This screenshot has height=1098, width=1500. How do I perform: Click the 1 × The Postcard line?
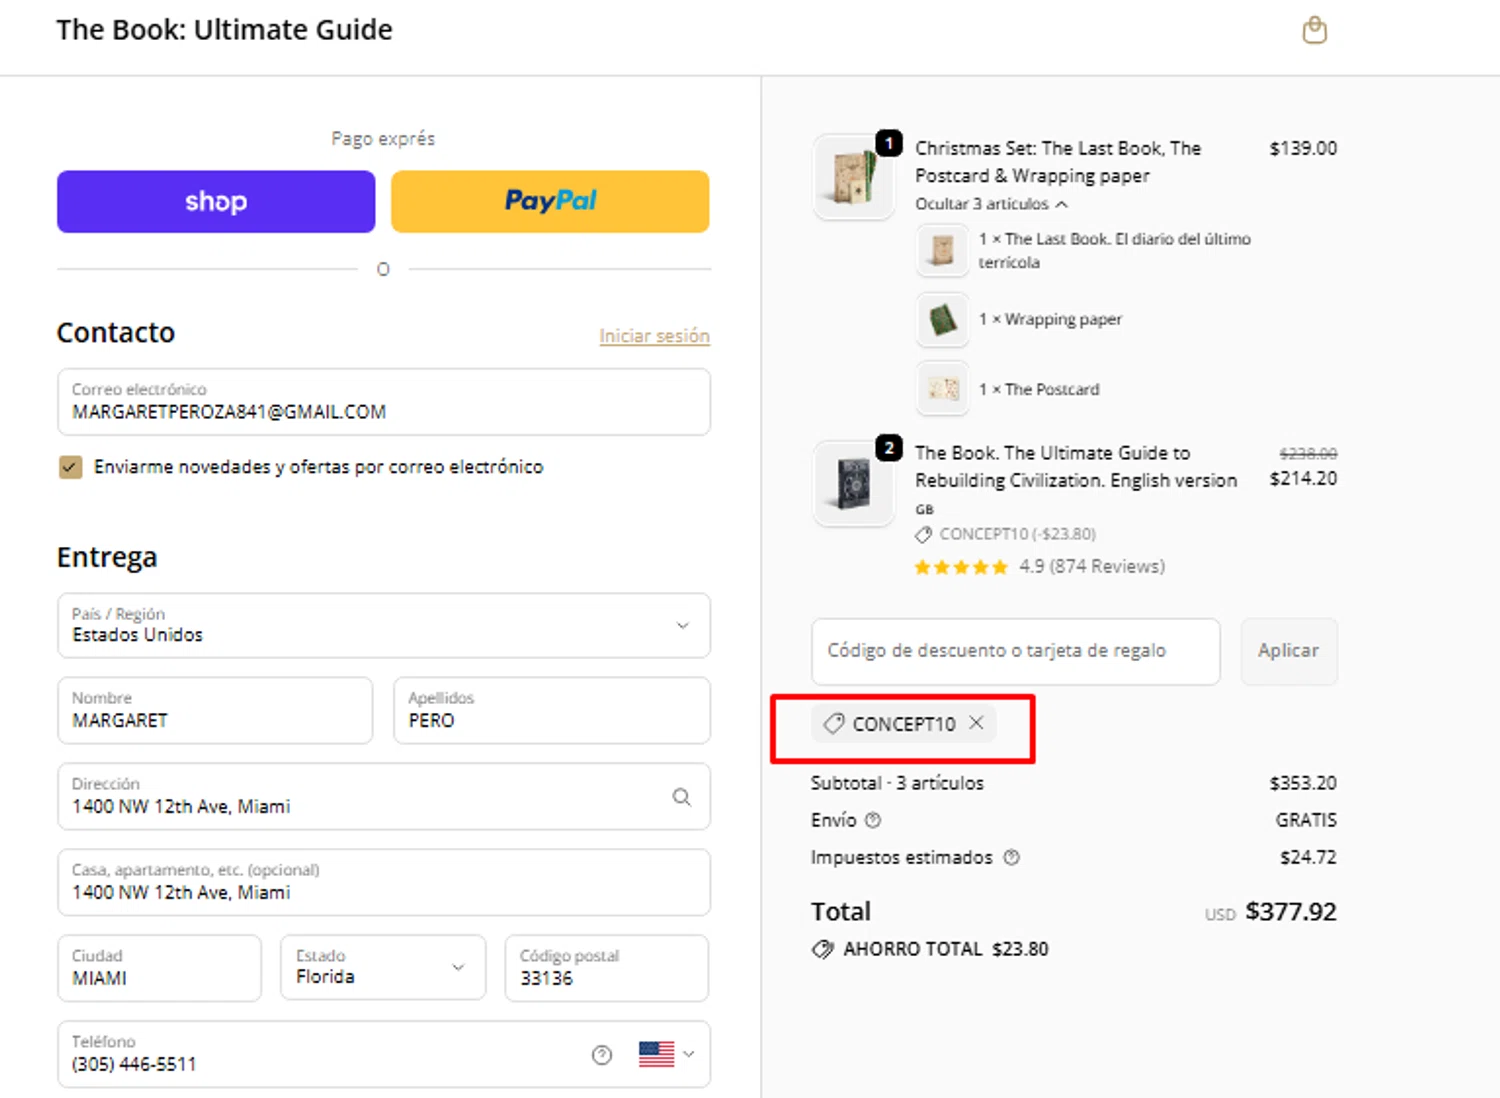click(x=1039, y=389)
